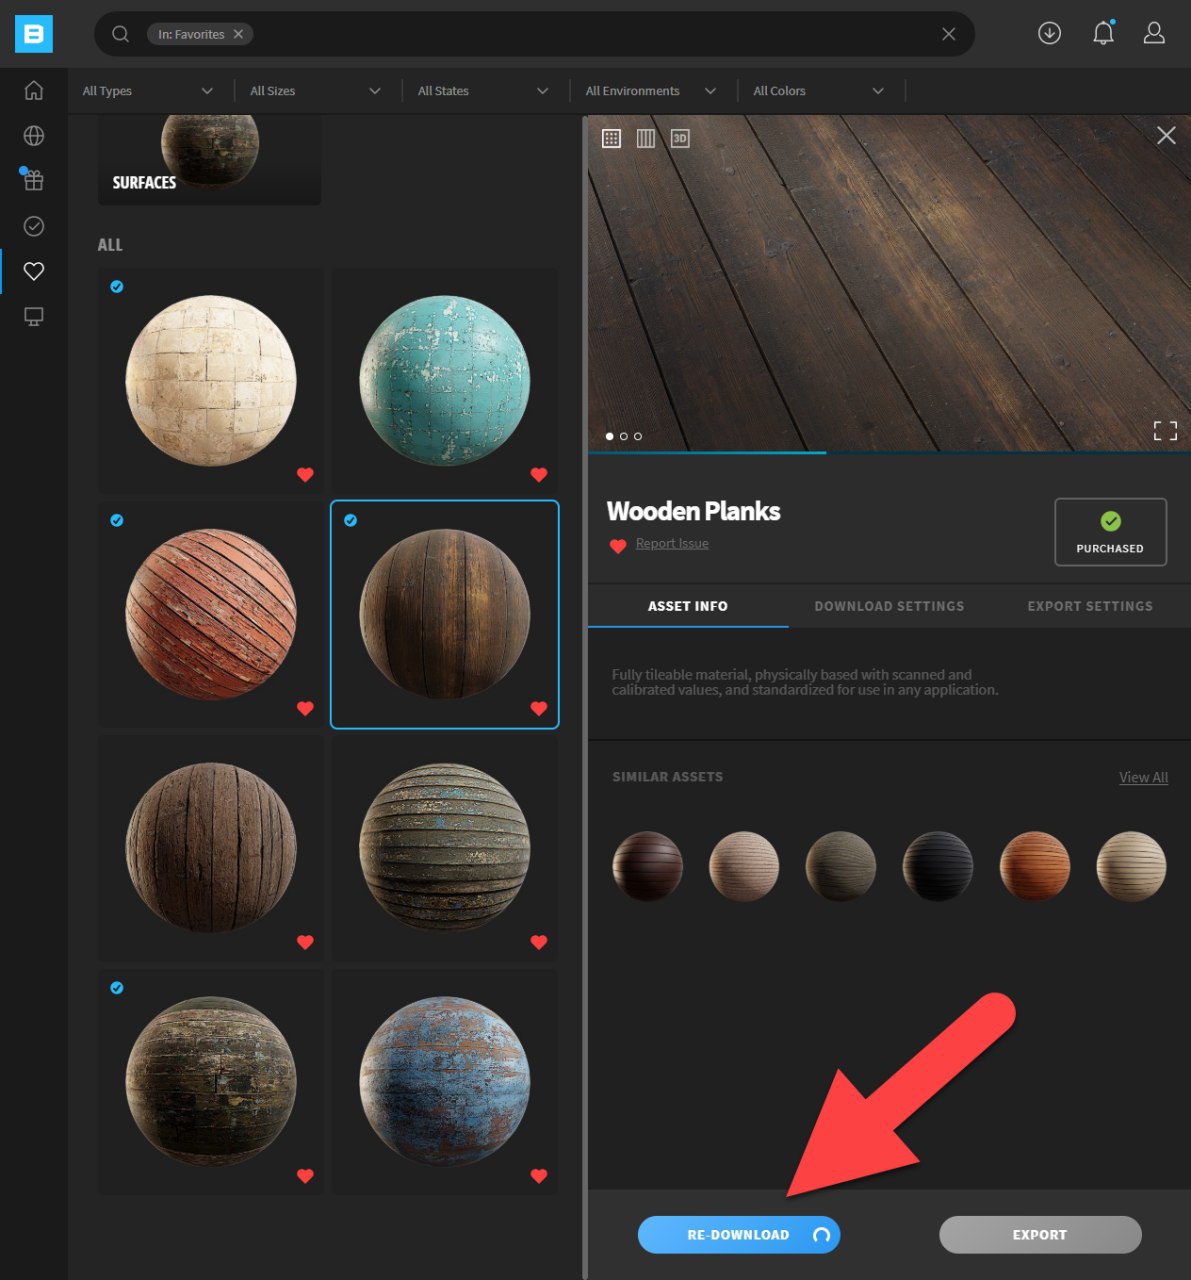The width and height of the screenshot is (1191, 1280).
Task: Click View All similar assets link
Action: tap(1143, 777)
